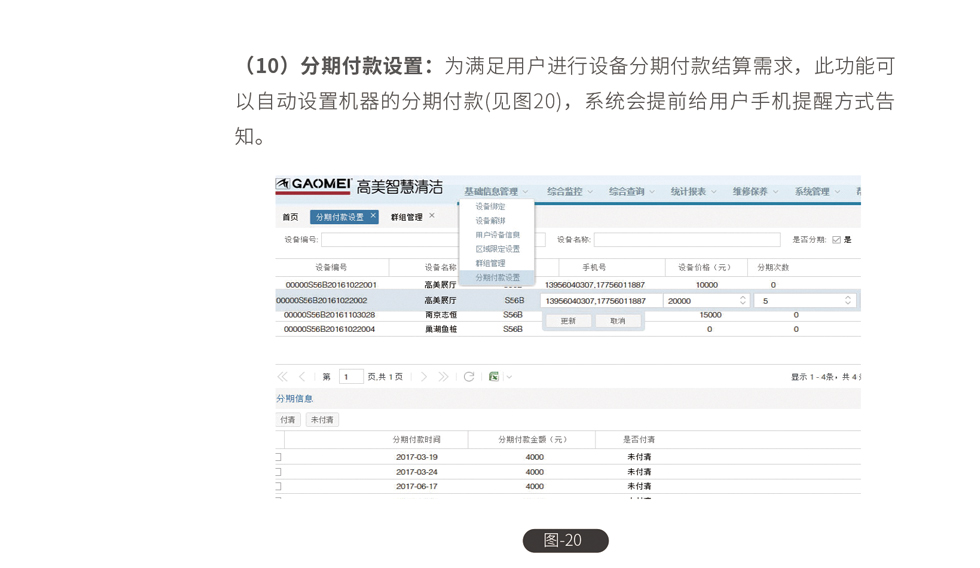Close the 分期付款设置 tab
The image size is (980, 568).
coord(373,216)
